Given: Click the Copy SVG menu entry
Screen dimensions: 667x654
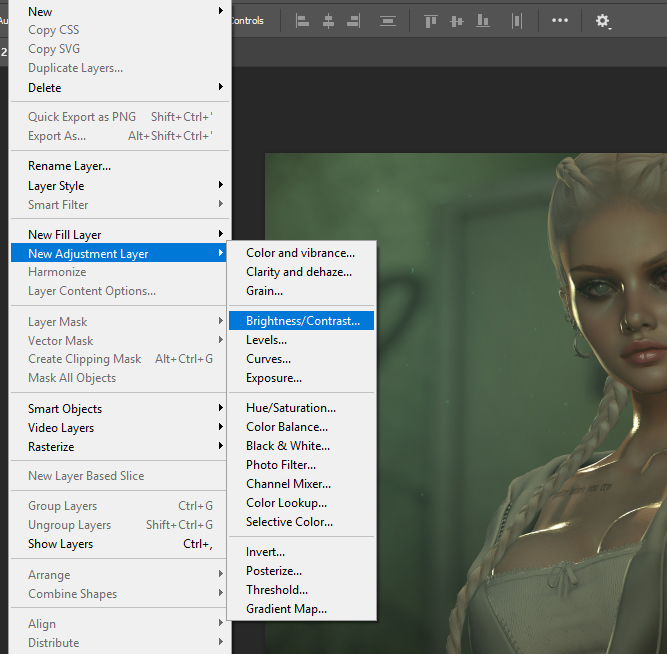Looking at the screenshot, I should (x=120, y=49).
